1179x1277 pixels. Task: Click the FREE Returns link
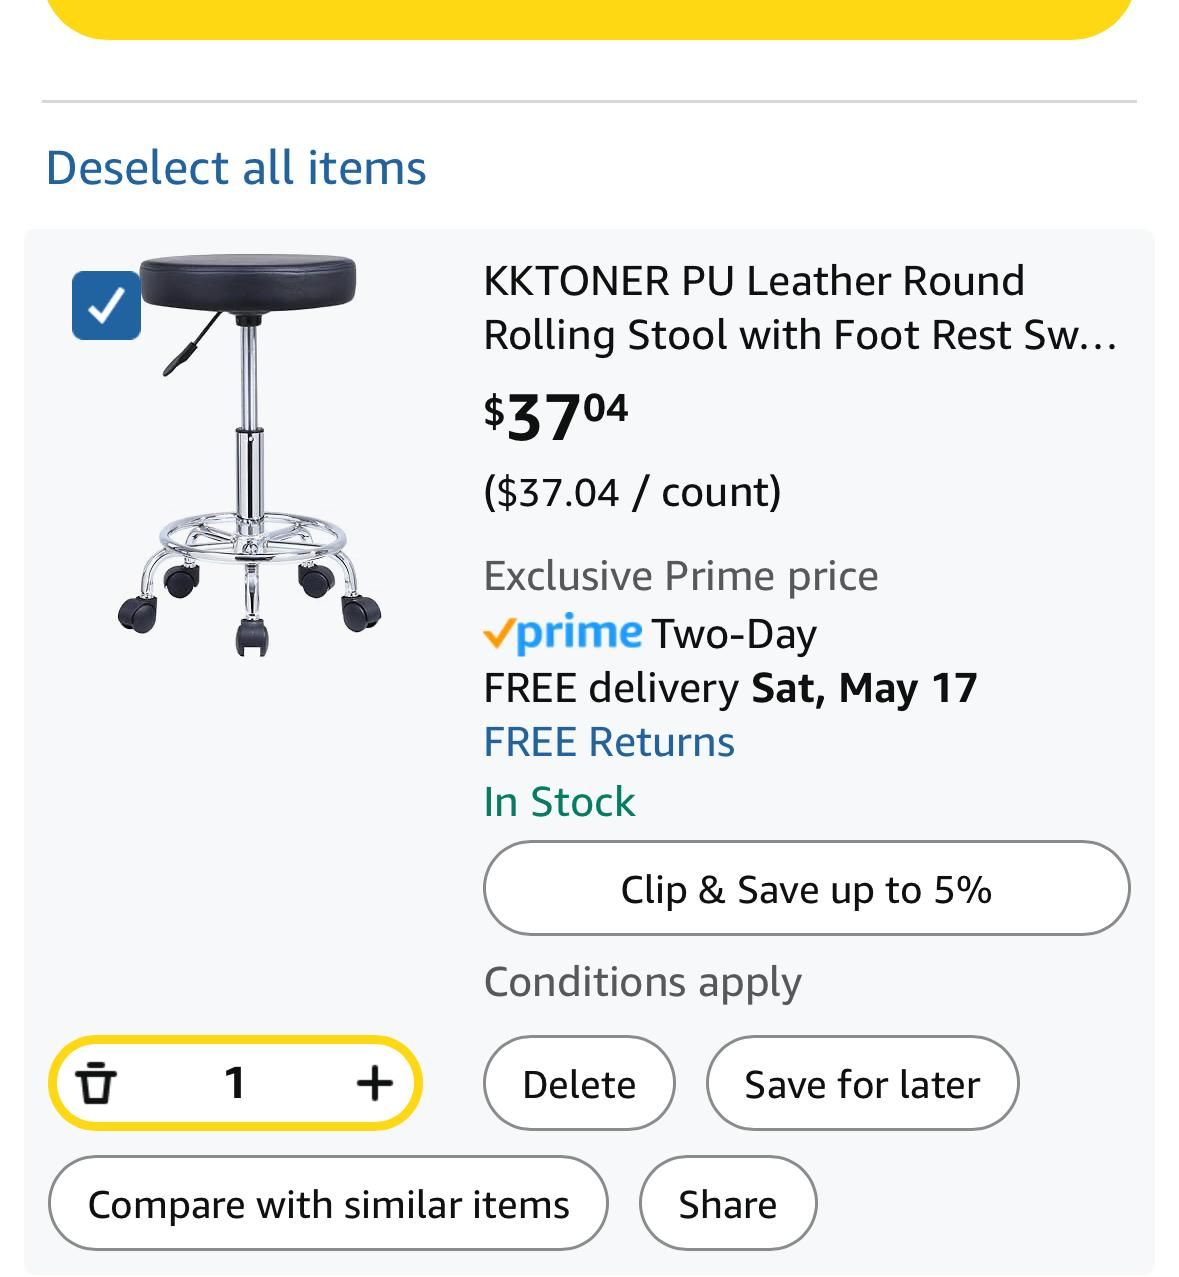pos(609,742)
